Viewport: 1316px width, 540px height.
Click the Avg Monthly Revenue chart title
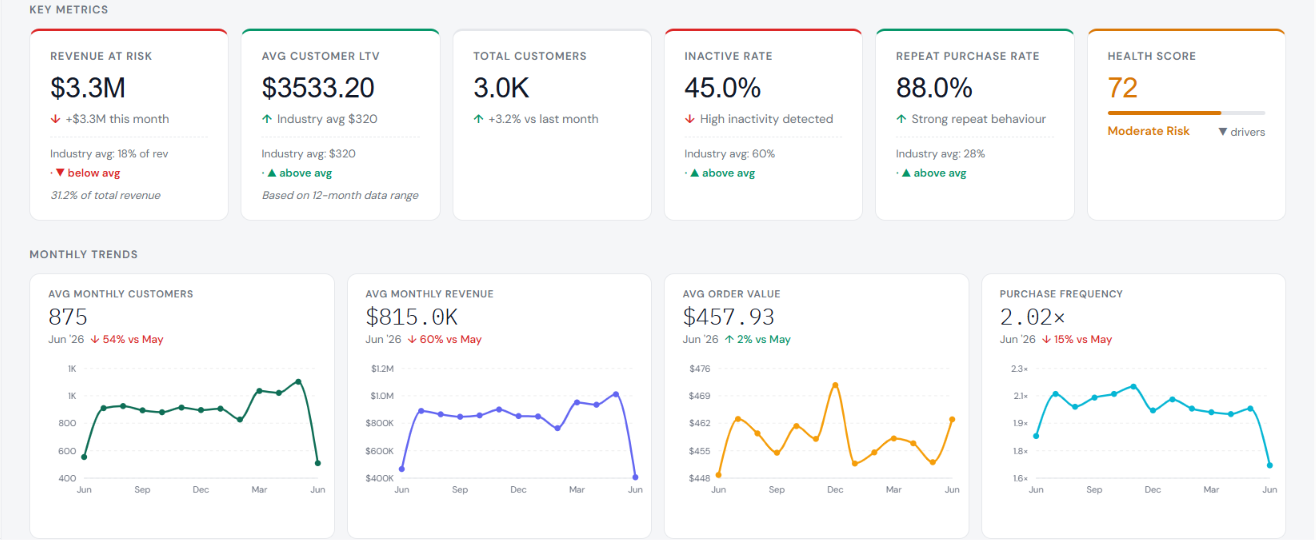(430, 294)
